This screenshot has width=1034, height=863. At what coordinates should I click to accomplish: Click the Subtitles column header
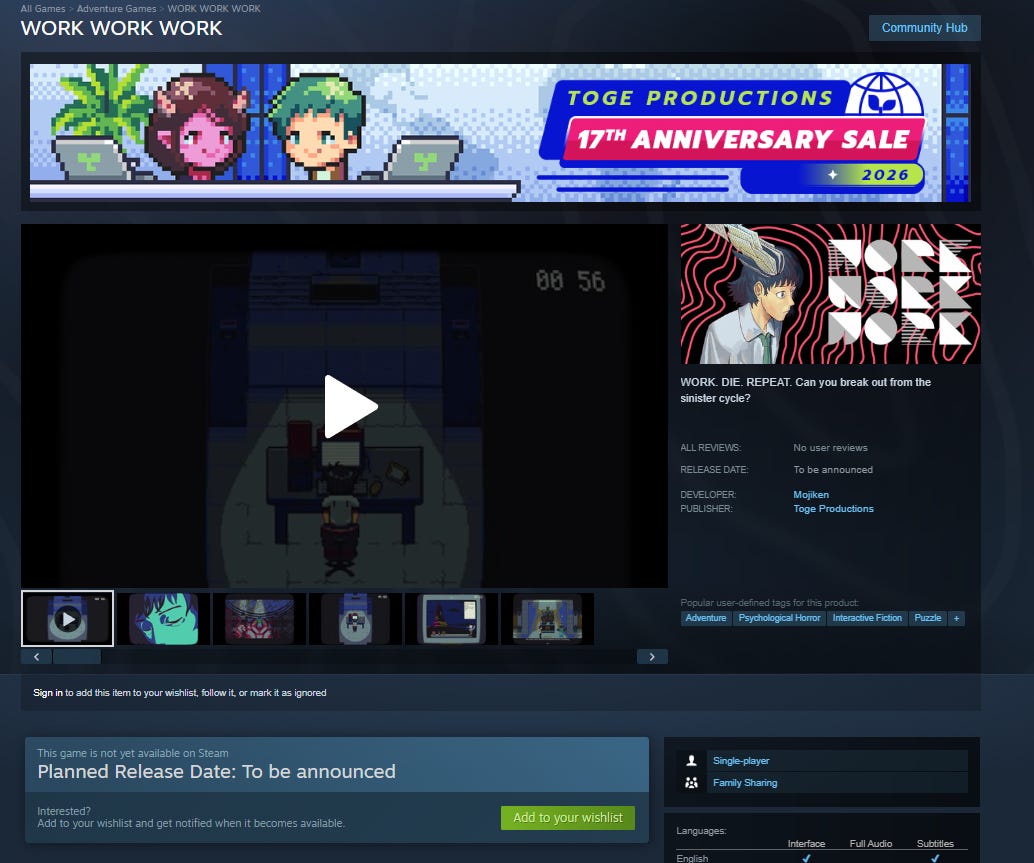click(935, 843)
